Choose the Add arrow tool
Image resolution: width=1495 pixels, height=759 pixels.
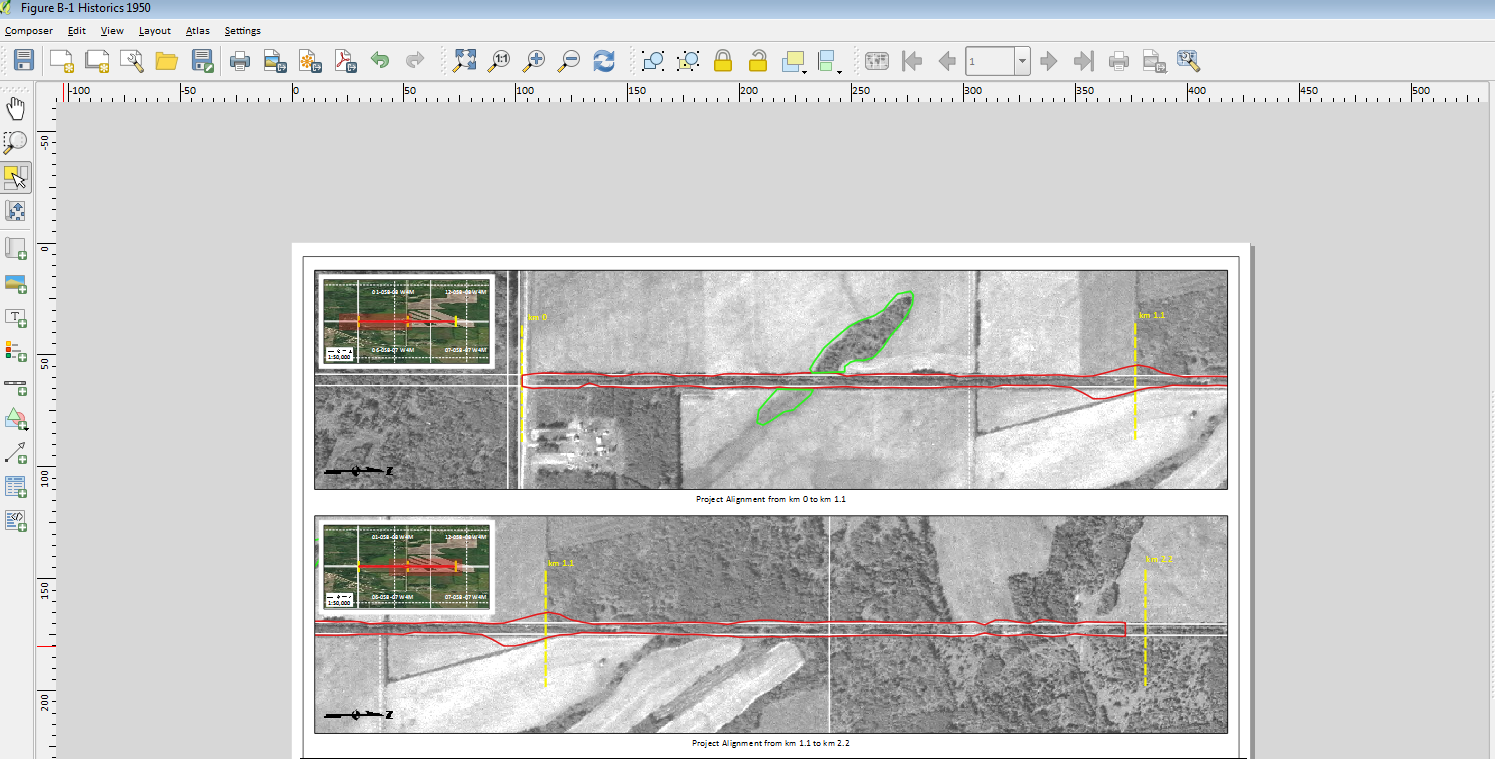tap(16, 454)
